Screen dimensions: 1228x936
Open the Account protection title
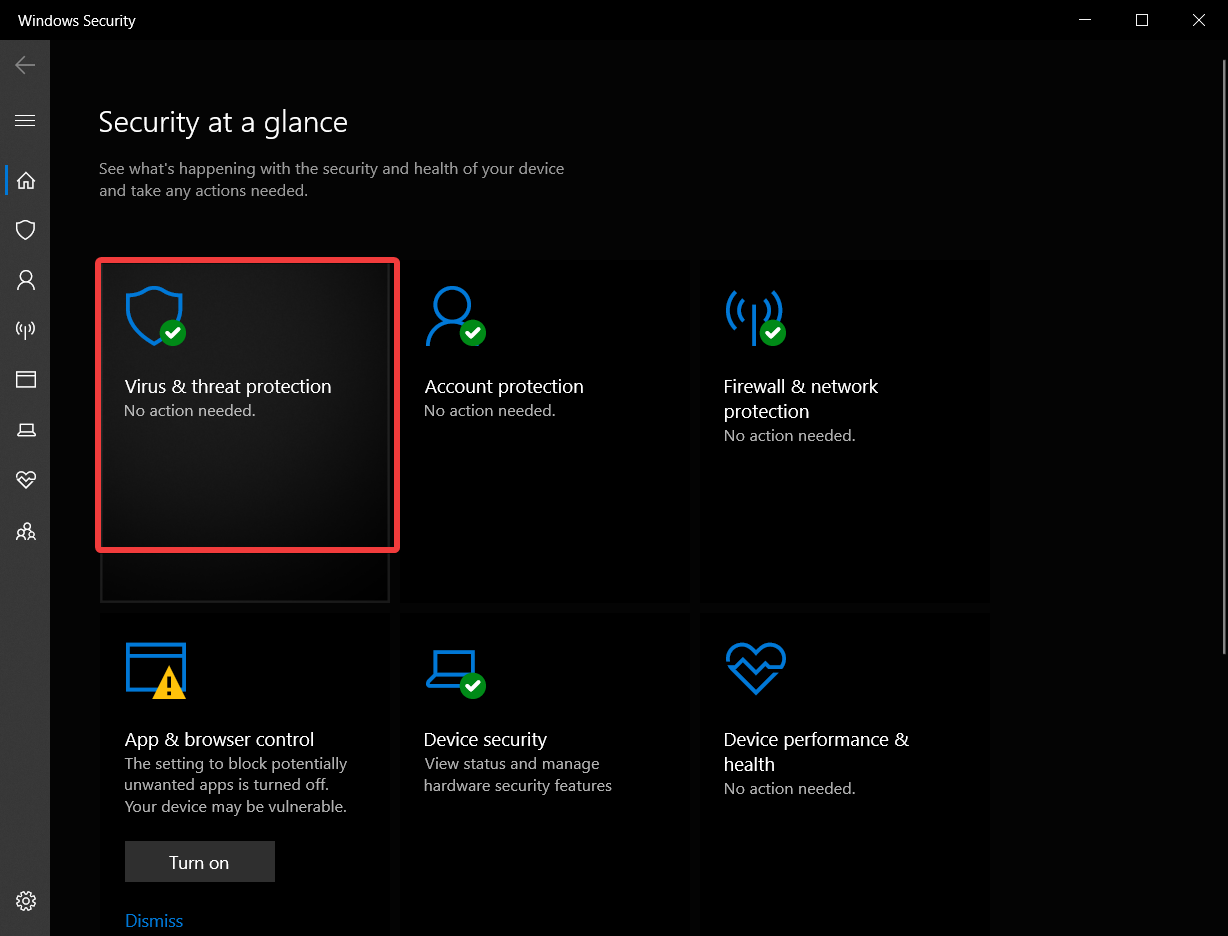pos(504,387)
